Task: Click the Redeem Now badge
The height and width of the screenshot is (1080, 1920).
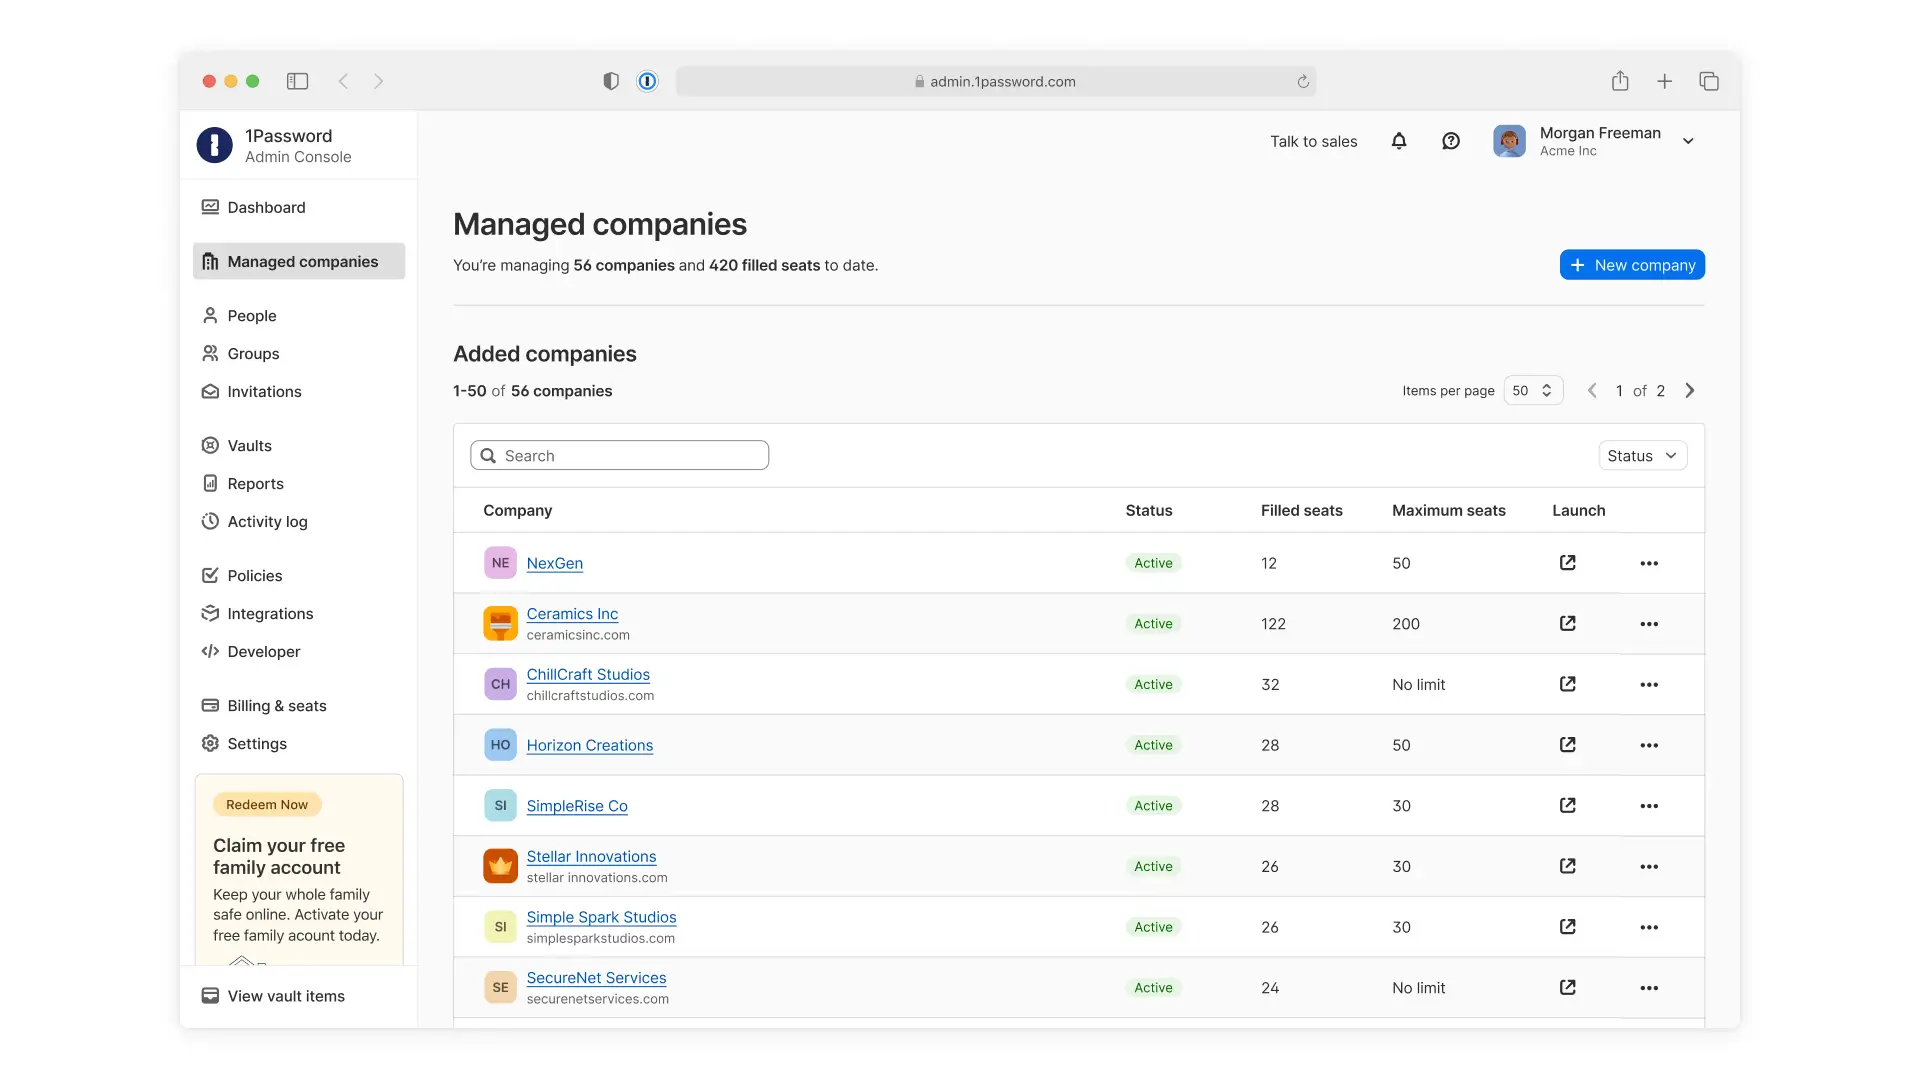Action: 267,804
